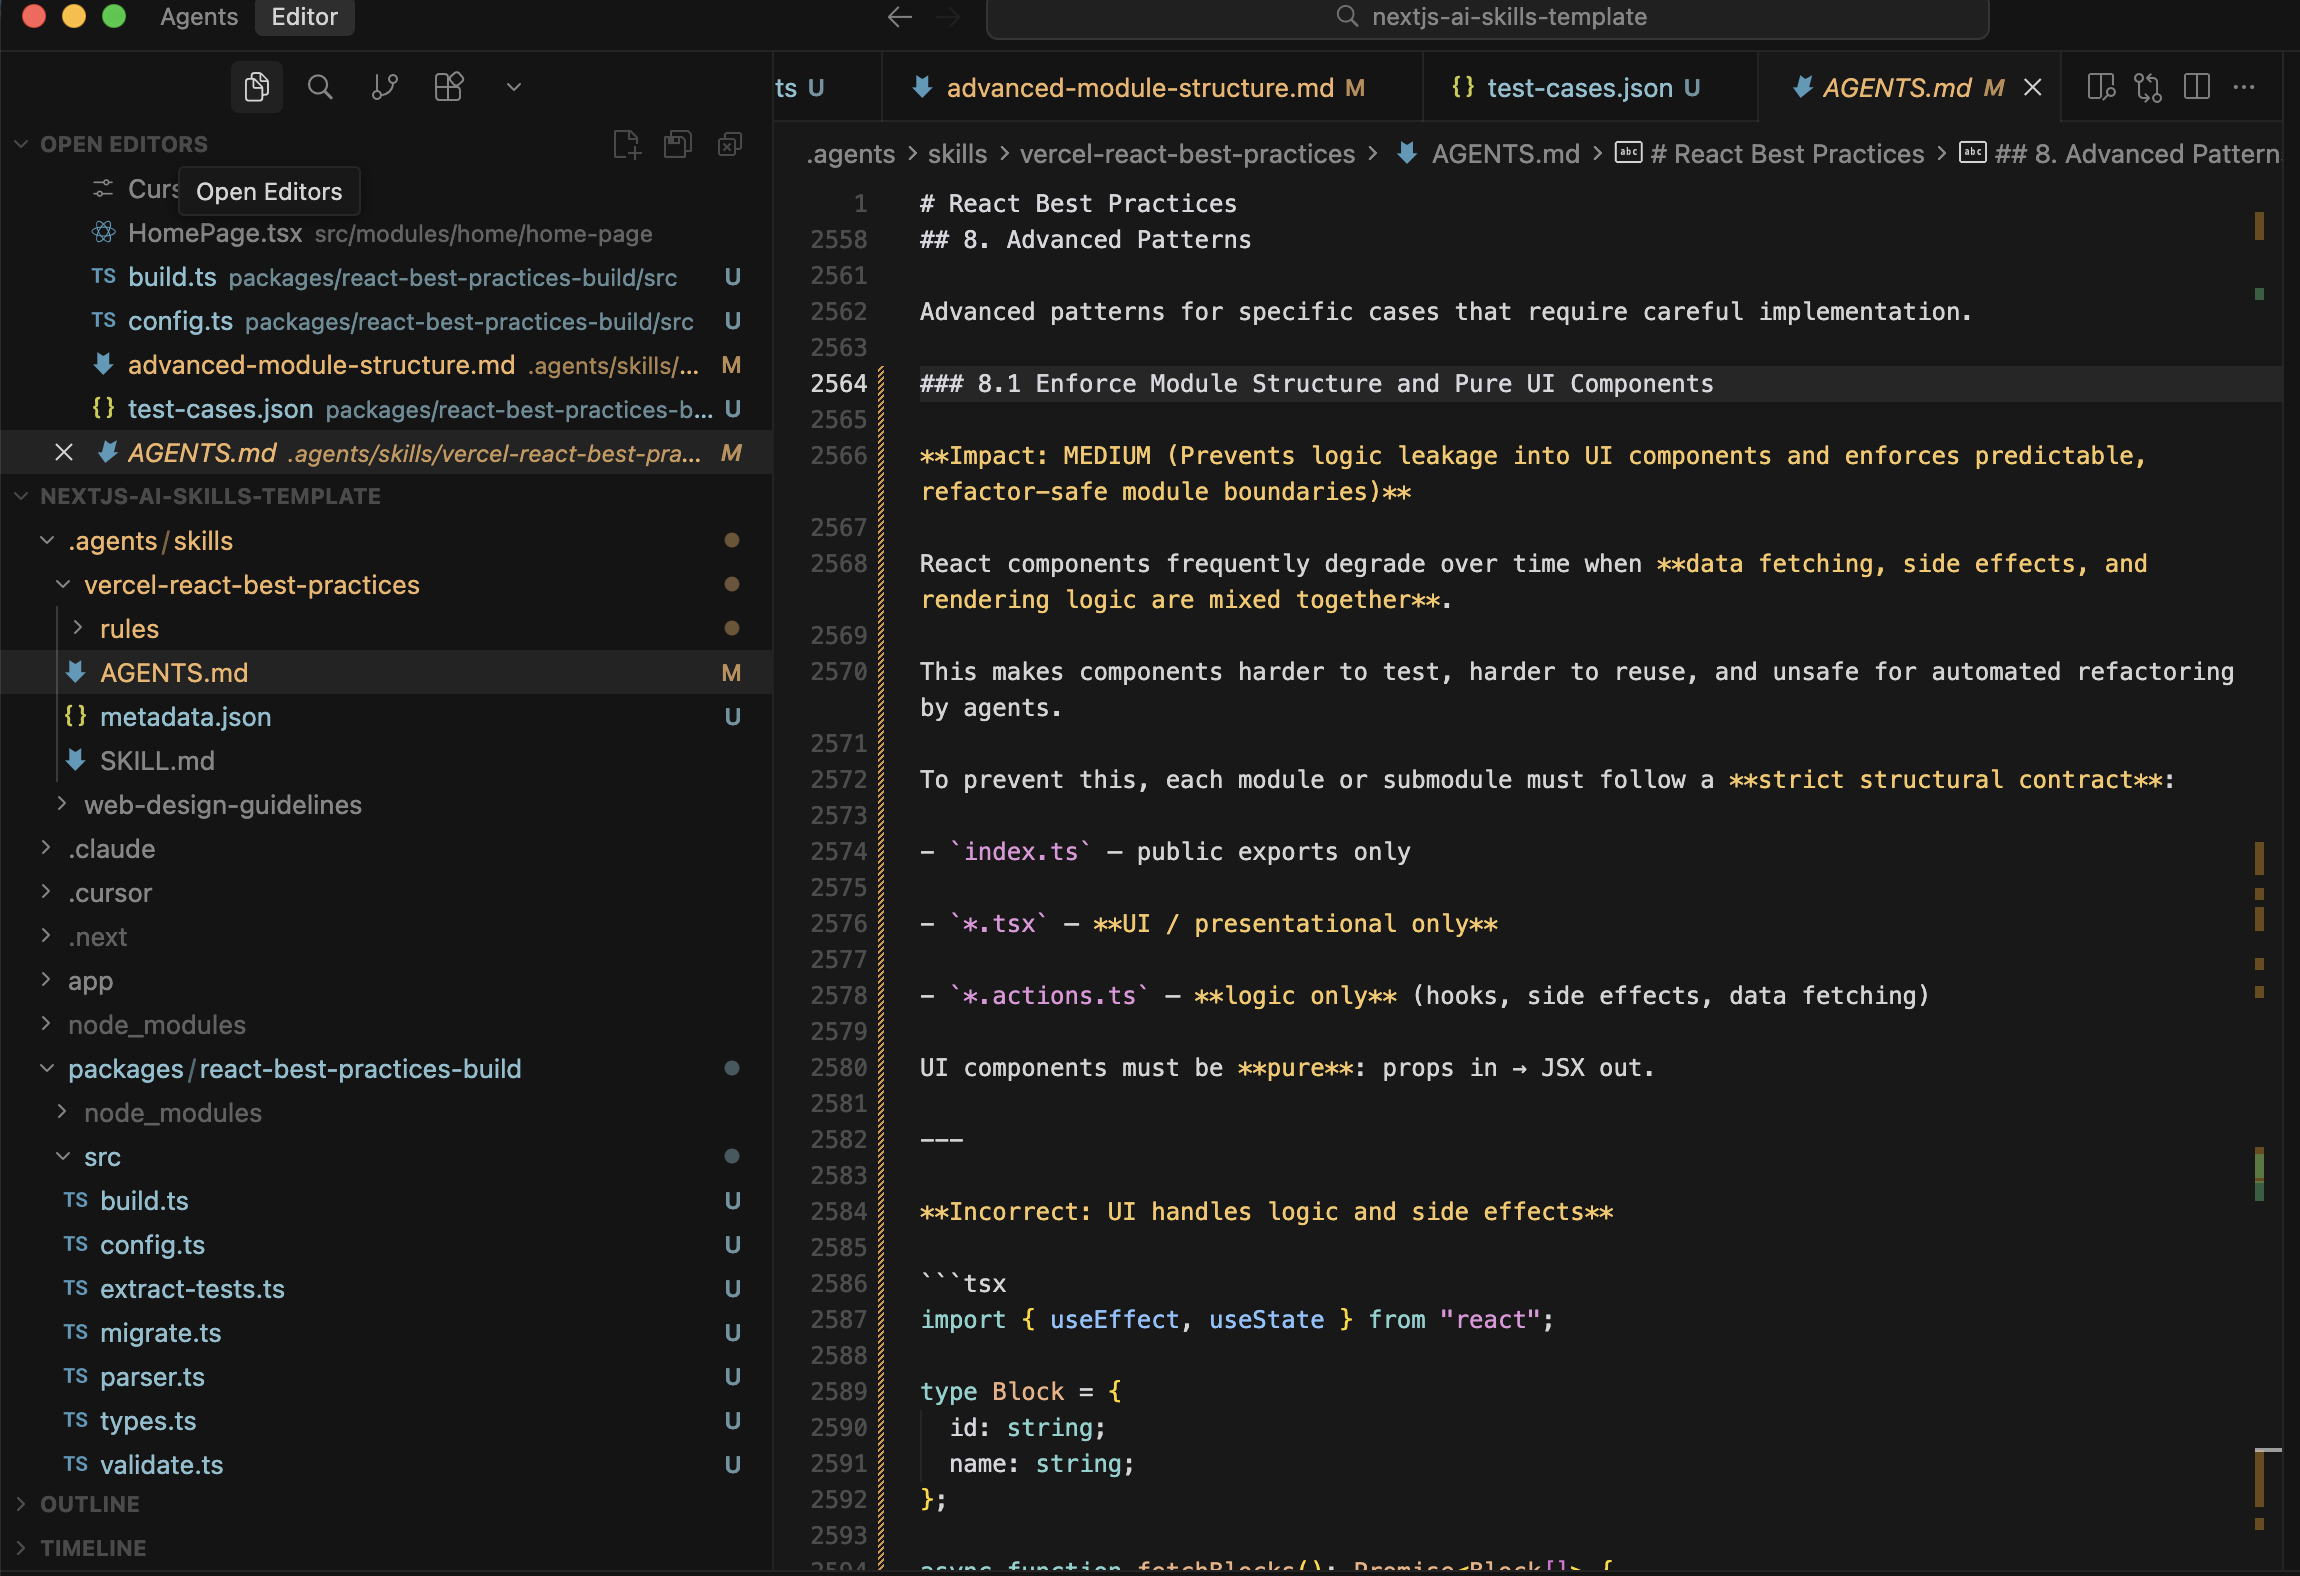Open the advanced-module-structure.md tab
The height and width of the screenshot is (1576, 2300).
(1152, 88)
